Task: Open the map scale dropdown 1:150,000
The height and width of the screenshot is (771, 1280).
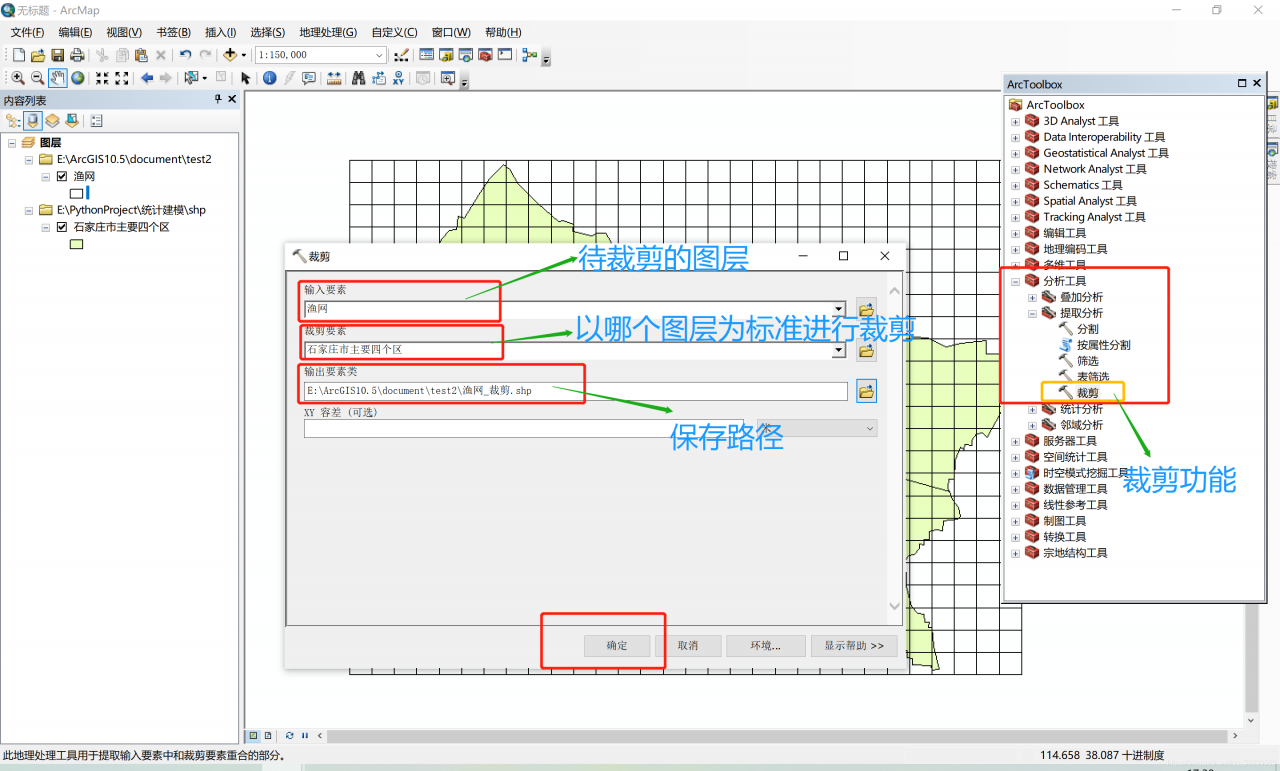Action: [x=379, y=55]
